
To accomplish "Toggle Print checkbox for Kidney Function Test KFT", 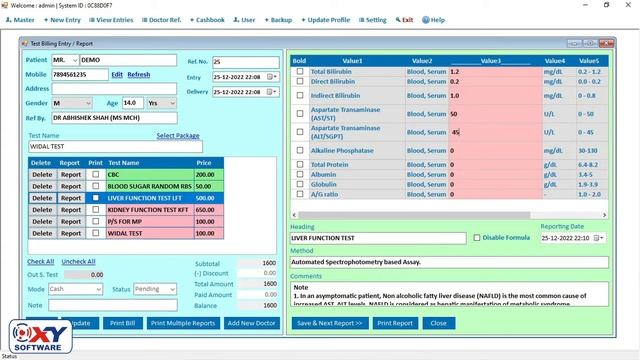I will pos(96,209).
